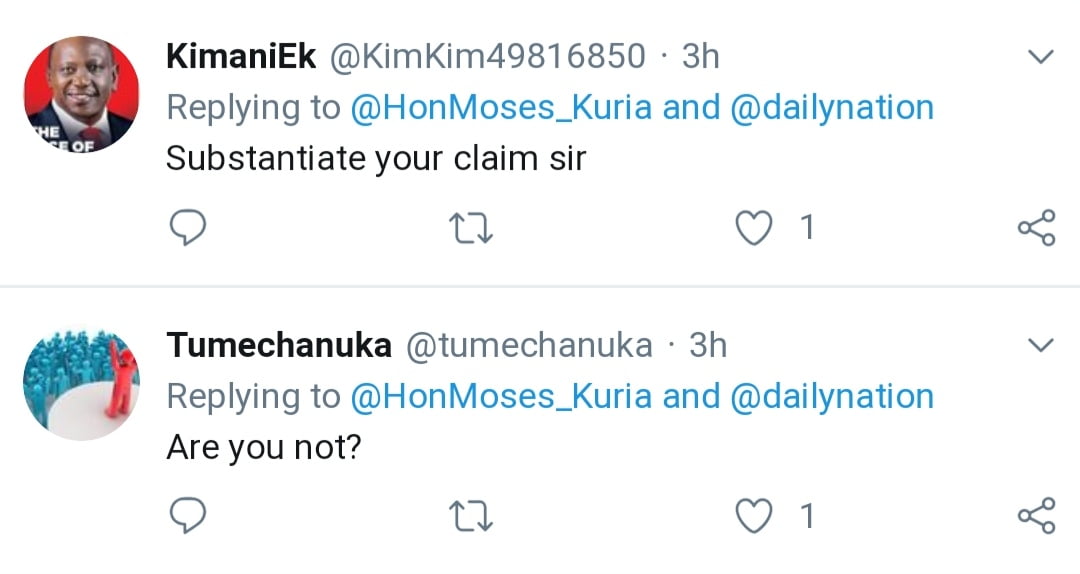The width and height of the screenshot is (1080, 574).
Task: Reply to KimaniEk's tweet
Action: click(186, 229)
